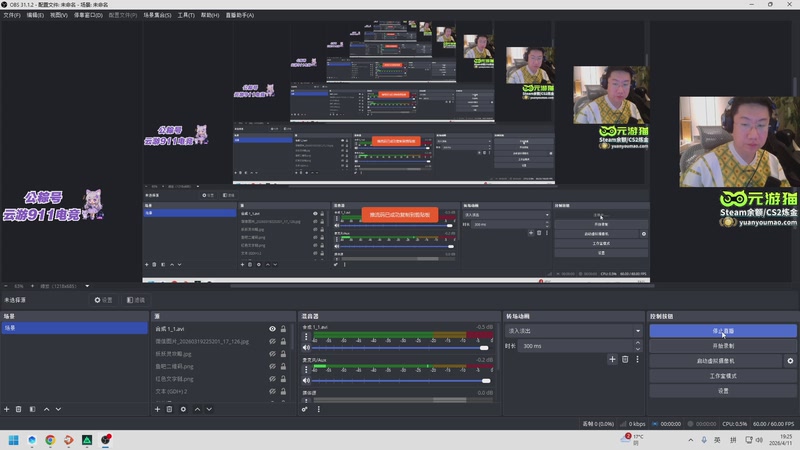The height and width of the screenshot is (450, 800).
Task: Click the microphone tray icon
Action: click(x=704, y=440)
